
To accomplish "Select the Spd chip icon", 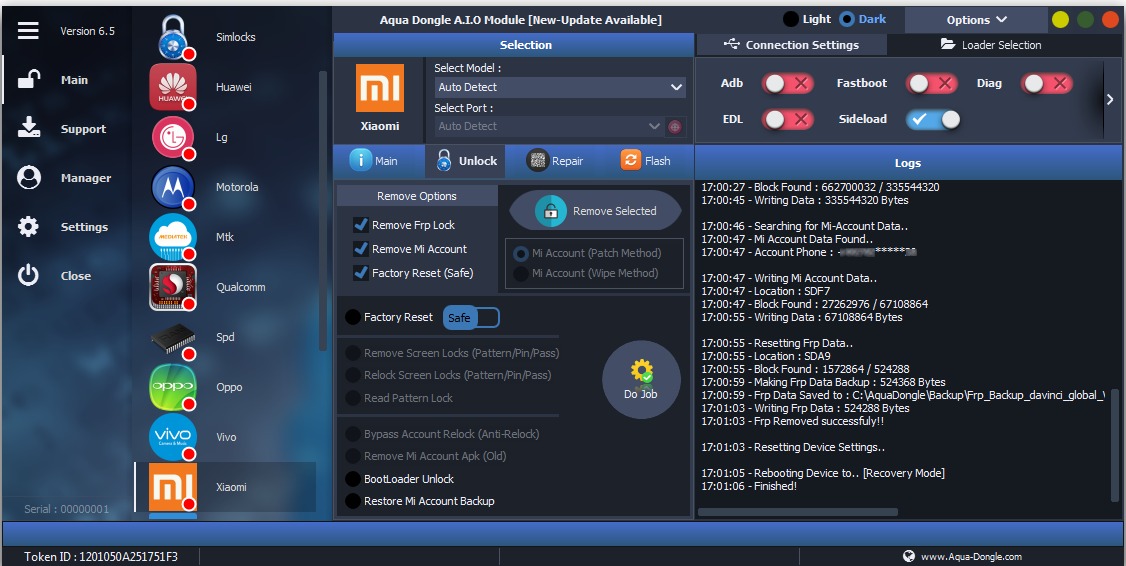I will click(173, 337).
